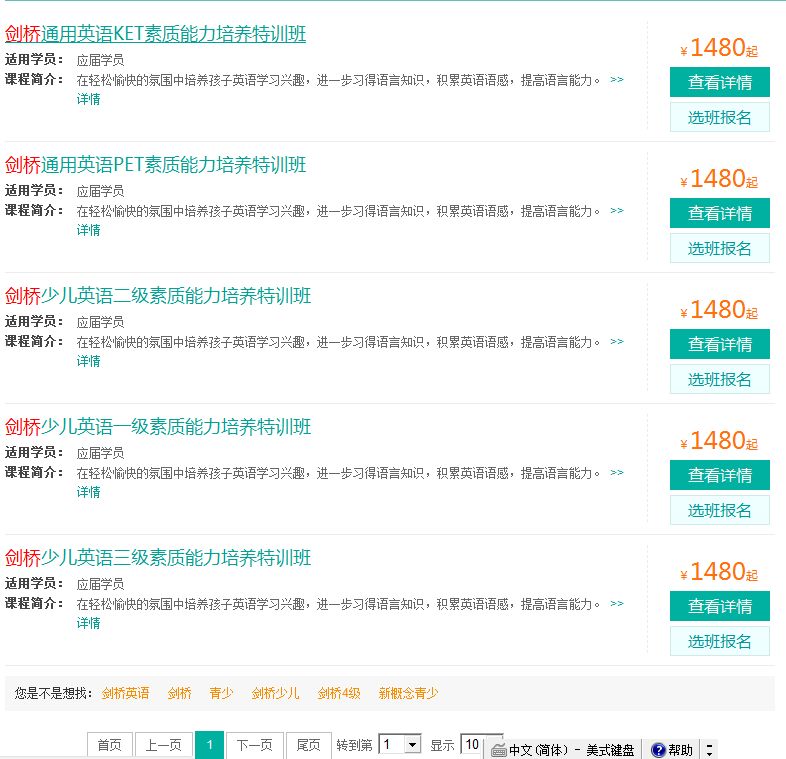Open 详情 link under 少儿英语三级 intro

pos(88,622)
